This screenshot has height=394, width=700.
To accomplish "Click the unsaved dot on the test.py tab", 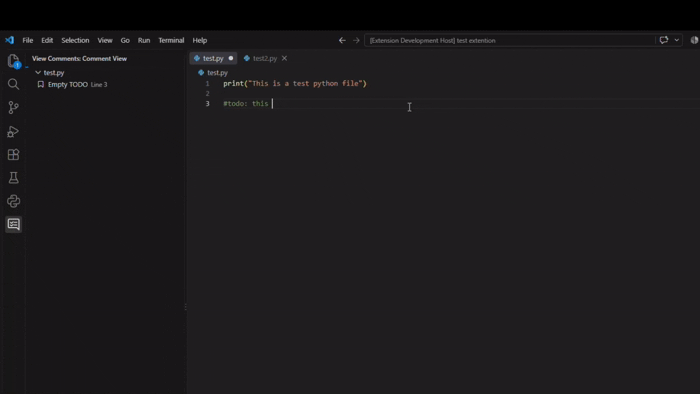I will (231, 58).
